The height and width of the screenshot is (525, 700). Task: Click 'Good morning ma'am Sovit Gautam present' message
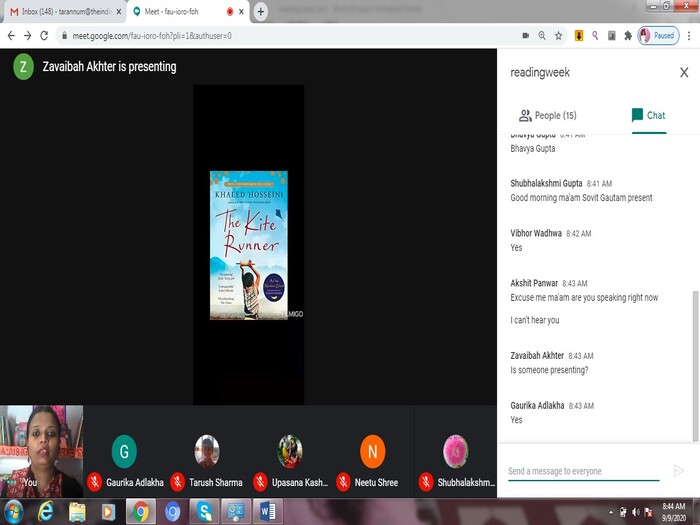tap(581, 198)
